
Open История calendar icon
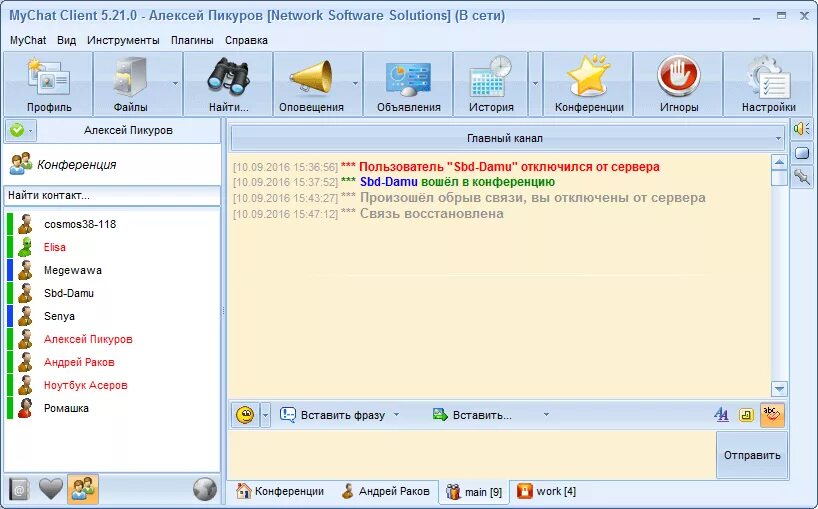point(491,77)
